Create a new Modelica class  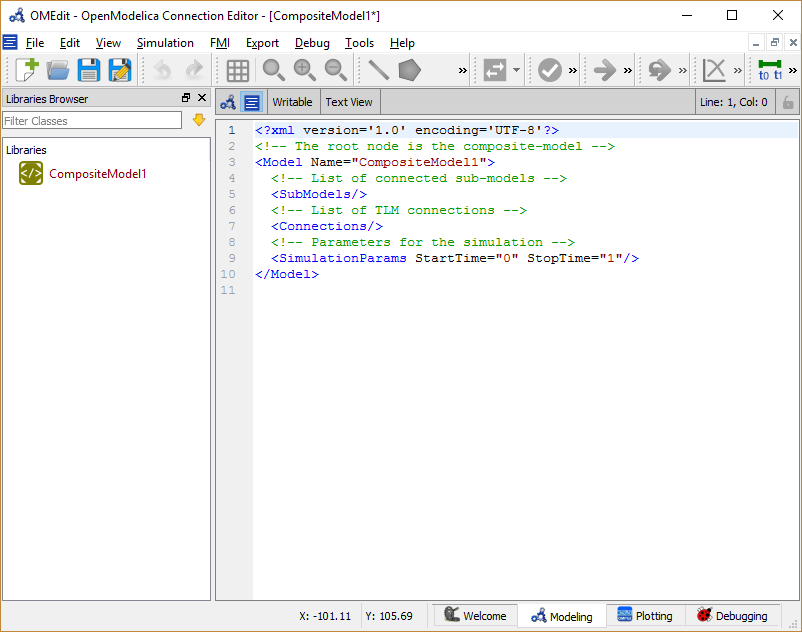point(26,70)
